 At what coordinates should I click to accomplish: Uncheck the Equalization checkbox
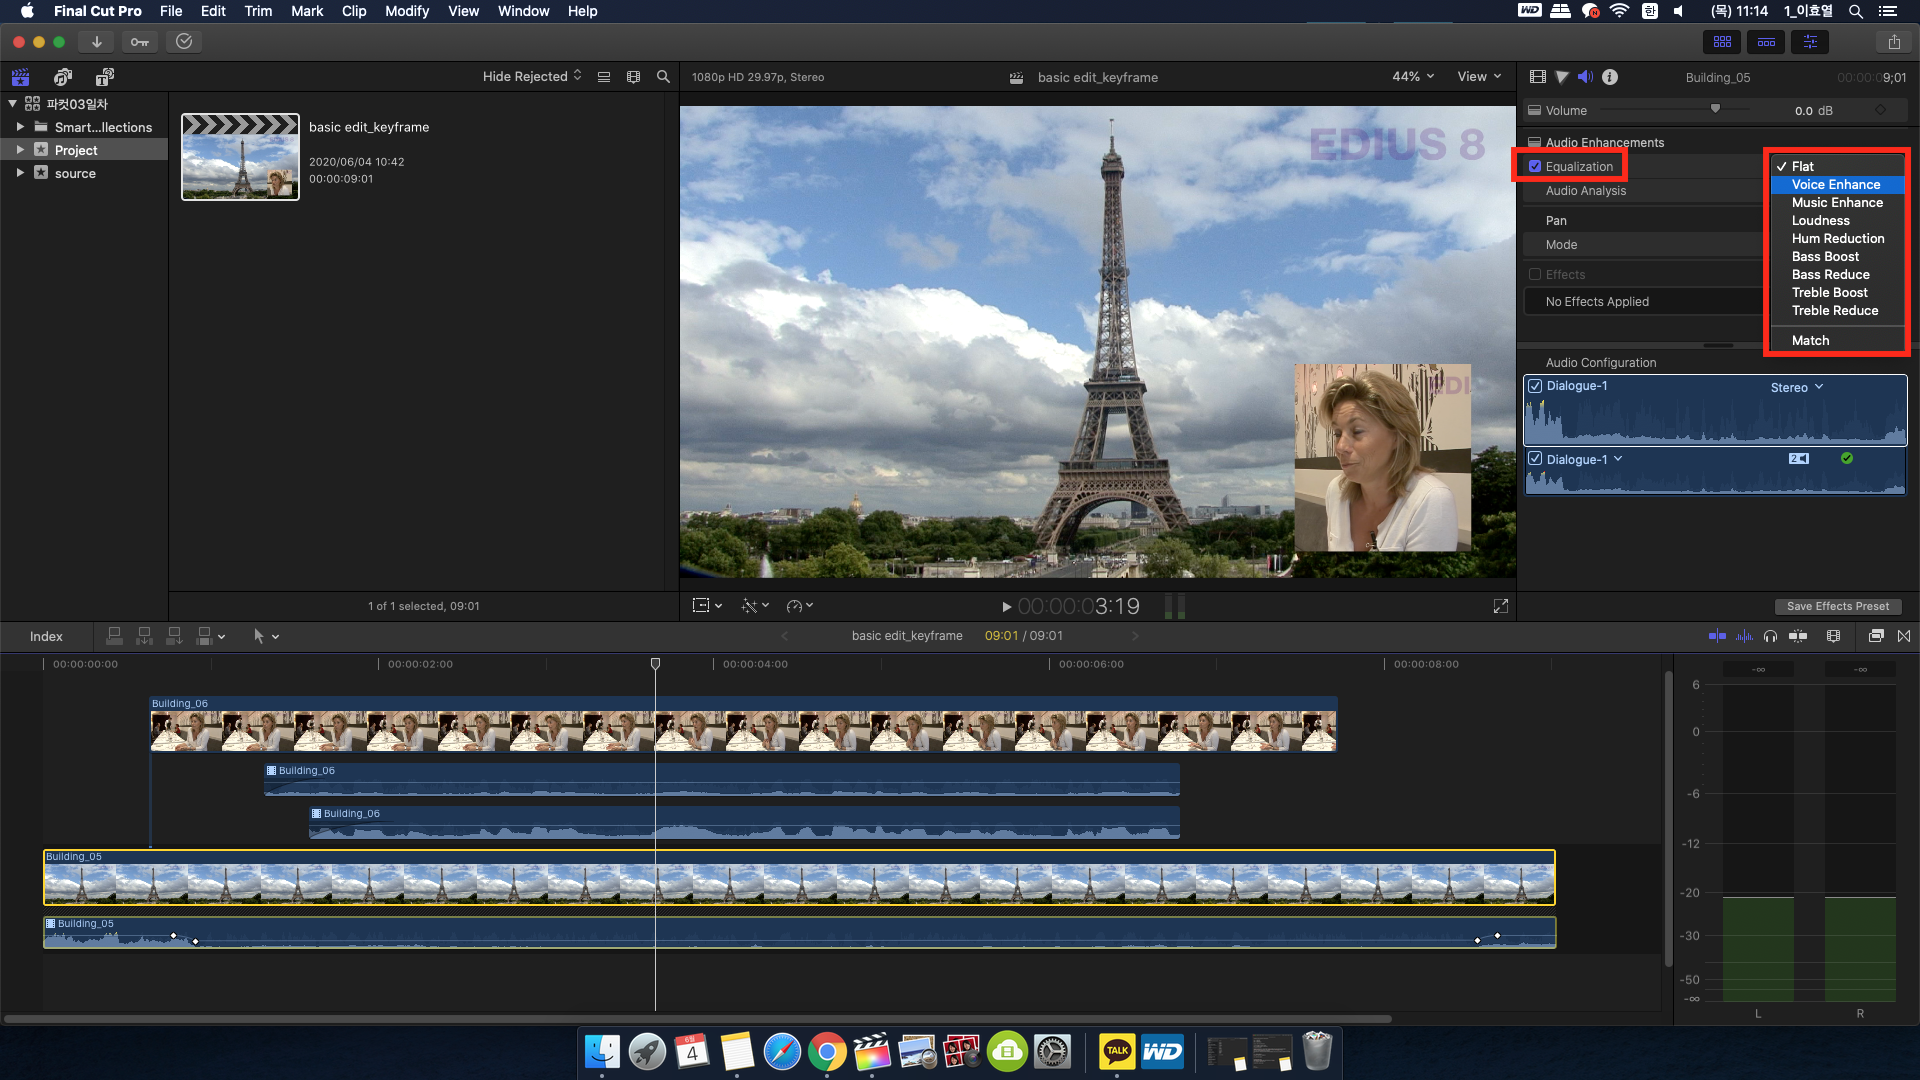click(x=1535, y=166)
